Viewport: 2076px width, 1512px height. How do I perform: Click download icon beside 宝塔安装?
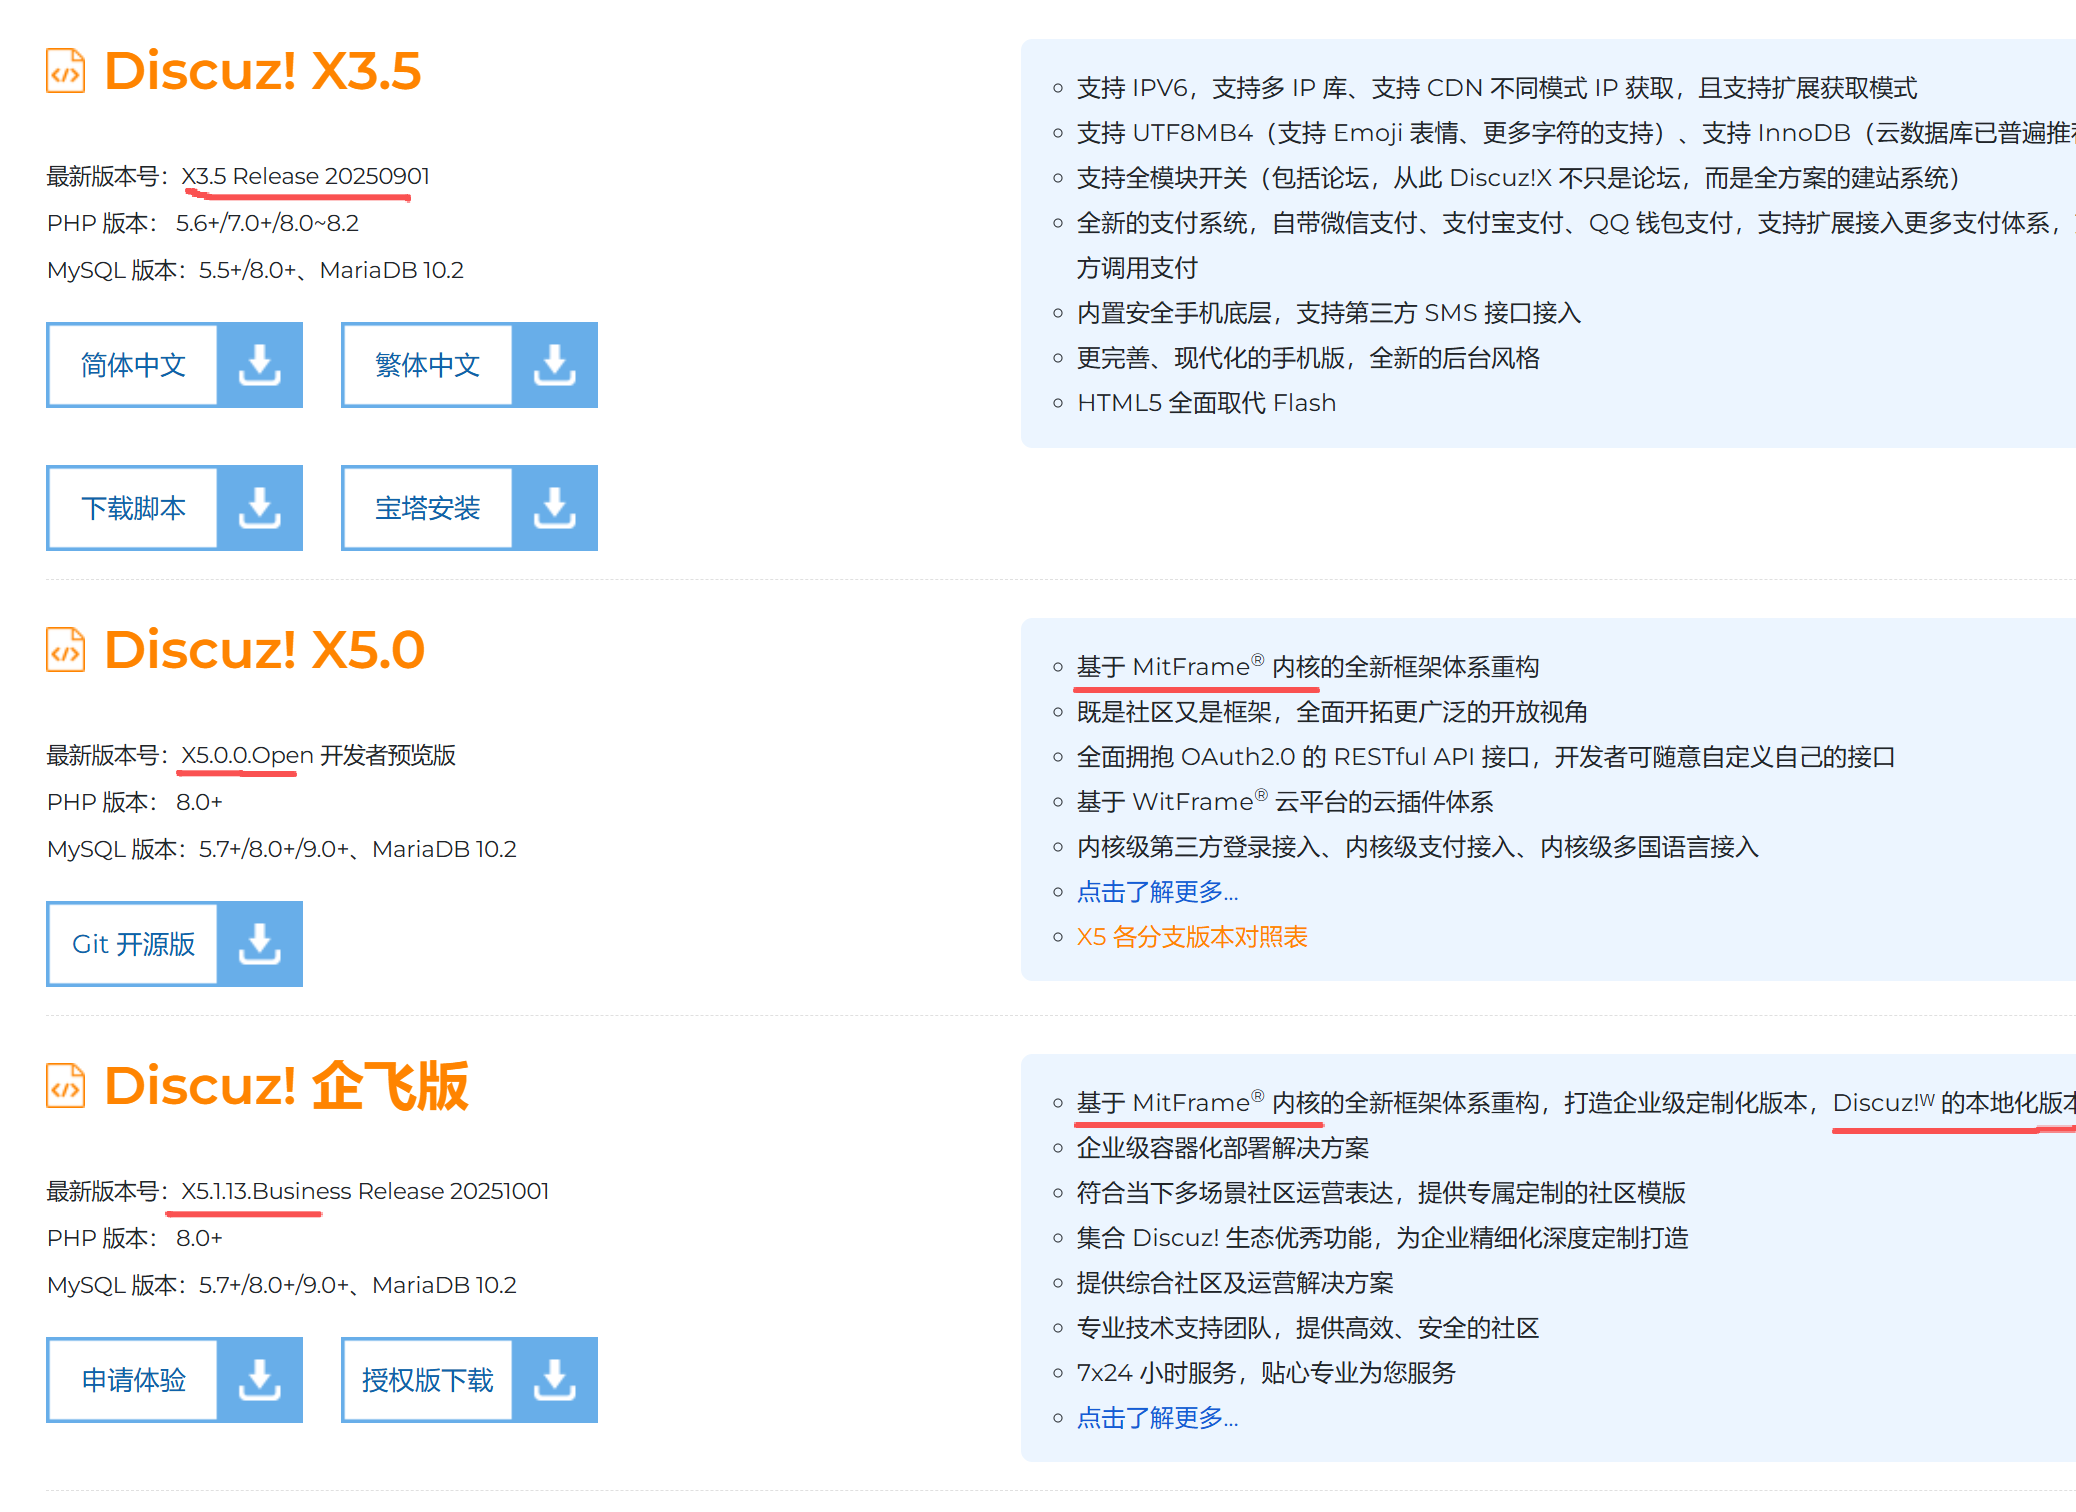(x=554, y=508)
